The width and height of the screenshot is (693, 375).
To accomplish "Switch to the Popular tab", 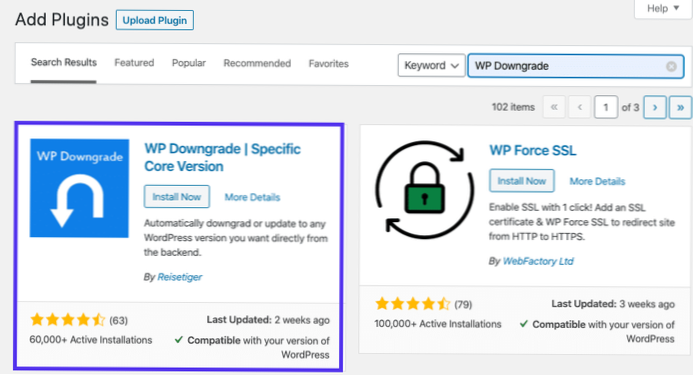I will point(189,63).
